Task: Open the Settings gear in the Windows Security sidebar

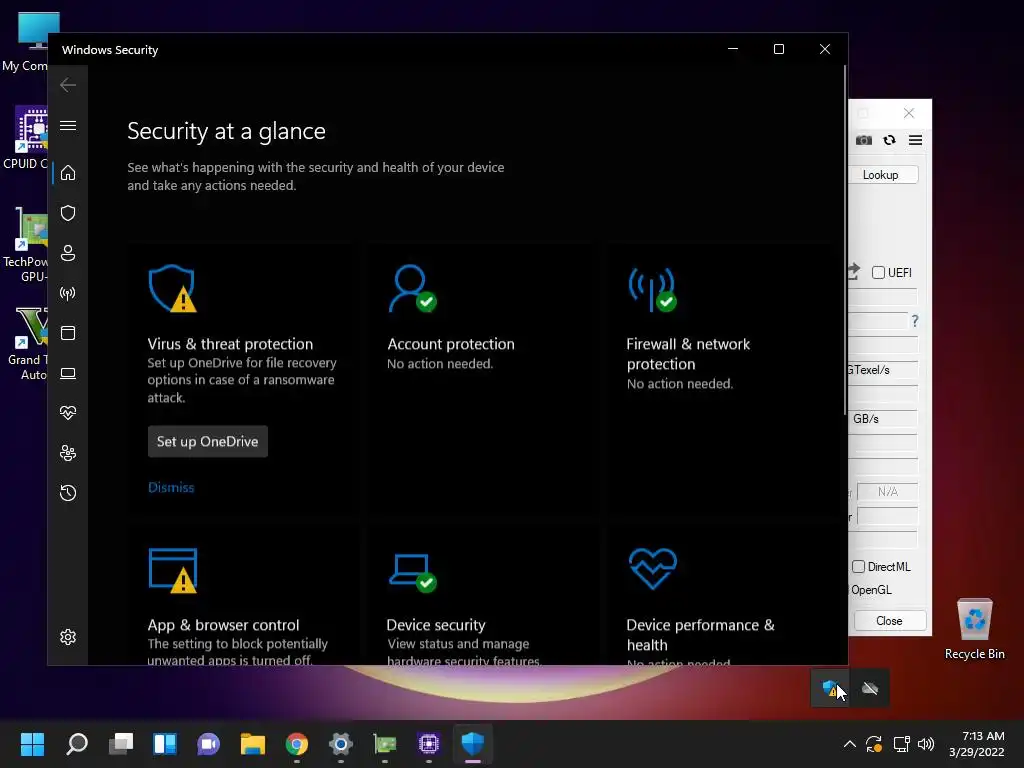Action: [68, 637]
